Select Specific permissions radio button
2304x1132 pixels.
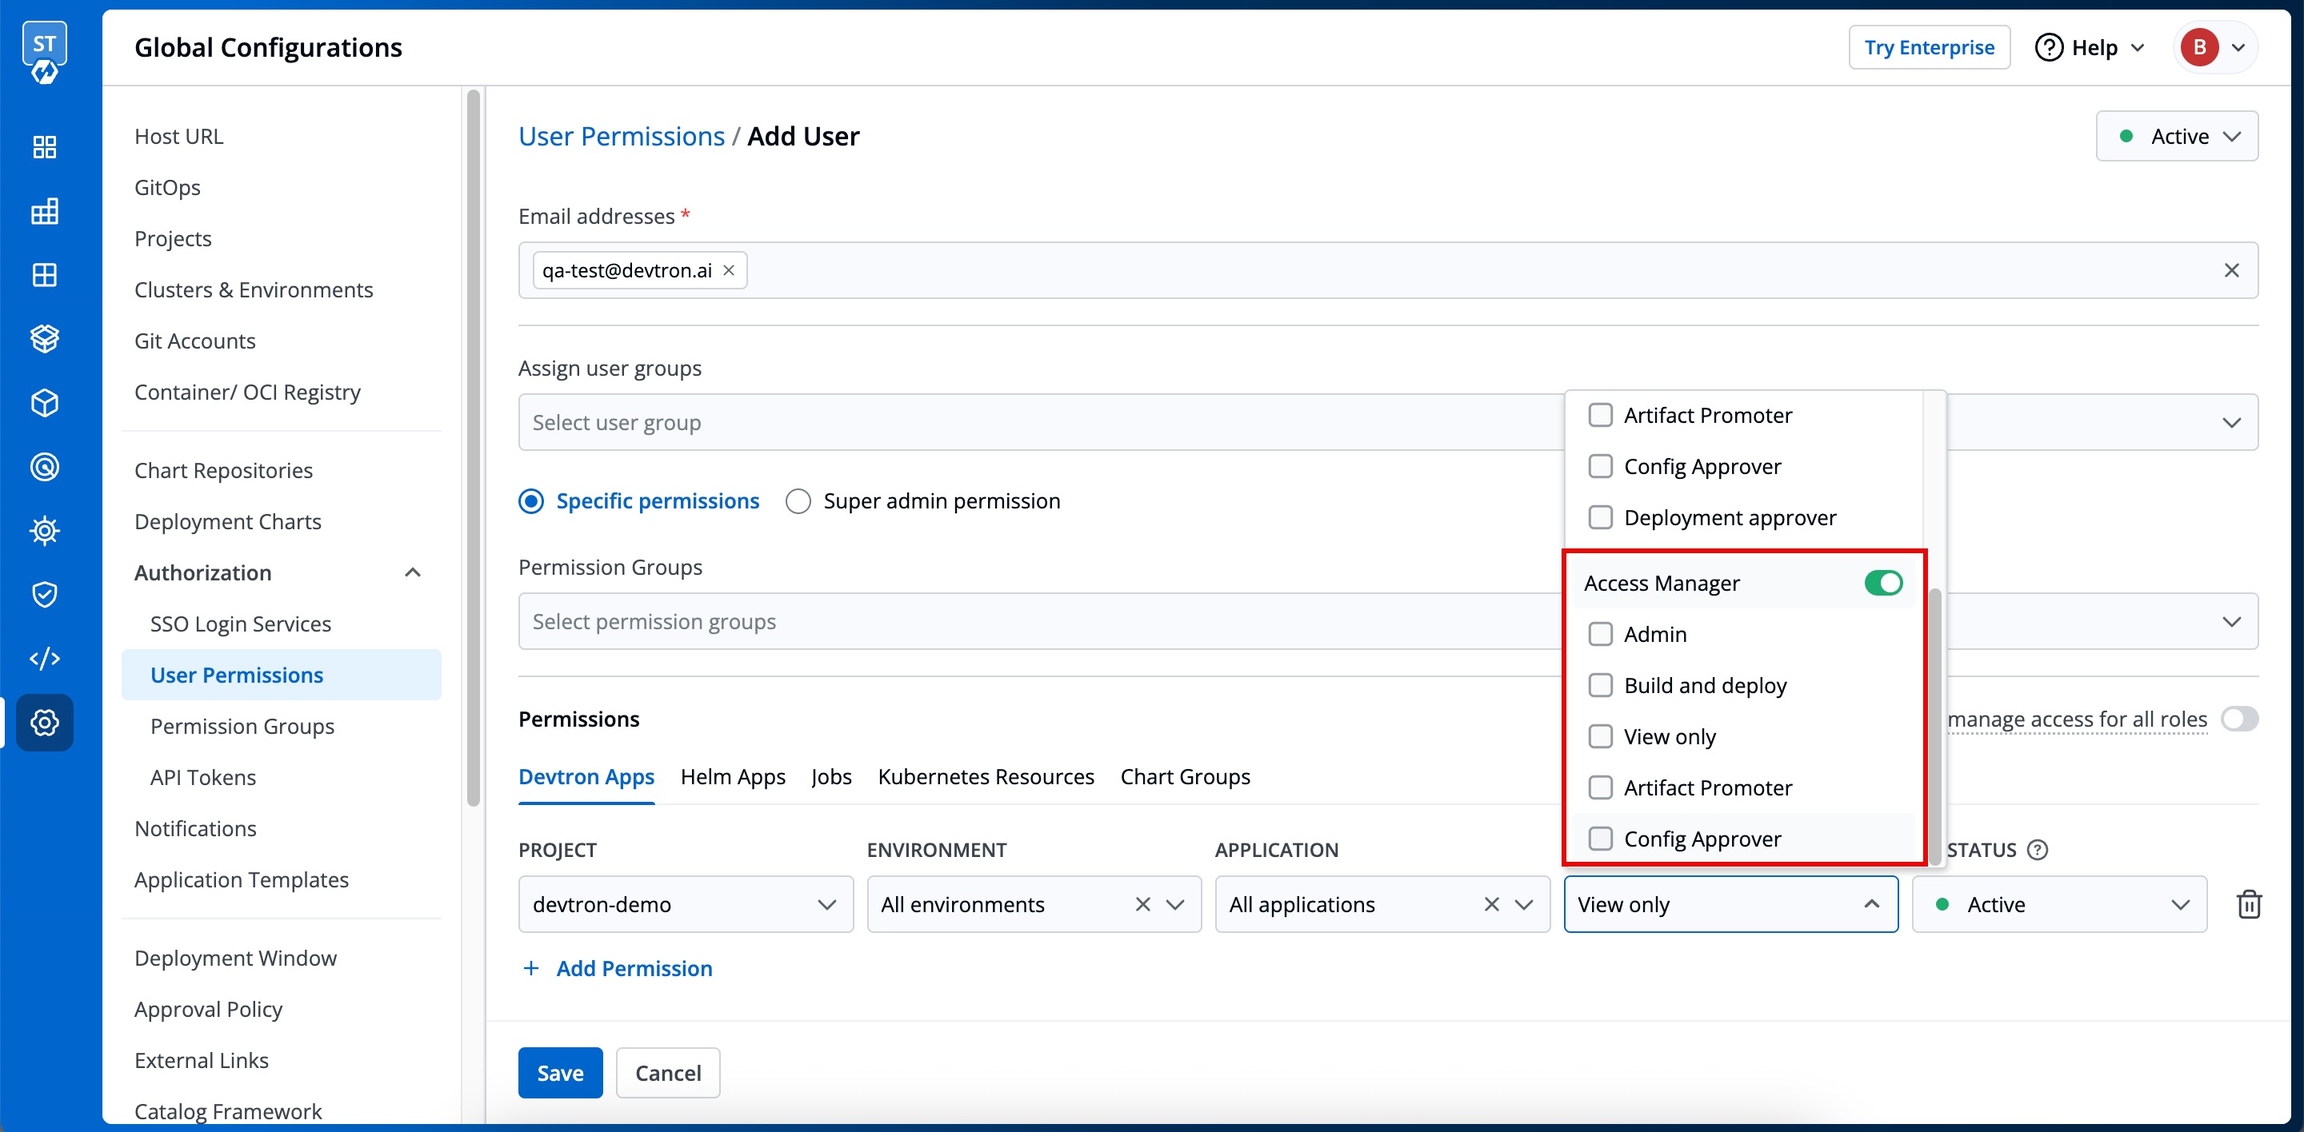tap(531, 501)
